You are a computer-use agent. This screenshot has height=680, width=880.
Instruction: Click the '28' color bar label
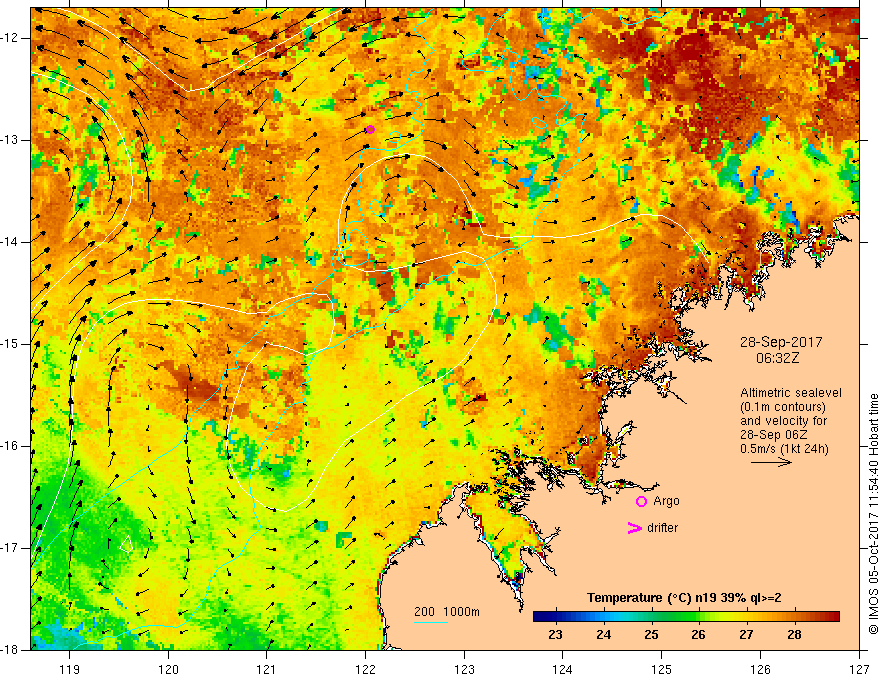tap(794, 635)
